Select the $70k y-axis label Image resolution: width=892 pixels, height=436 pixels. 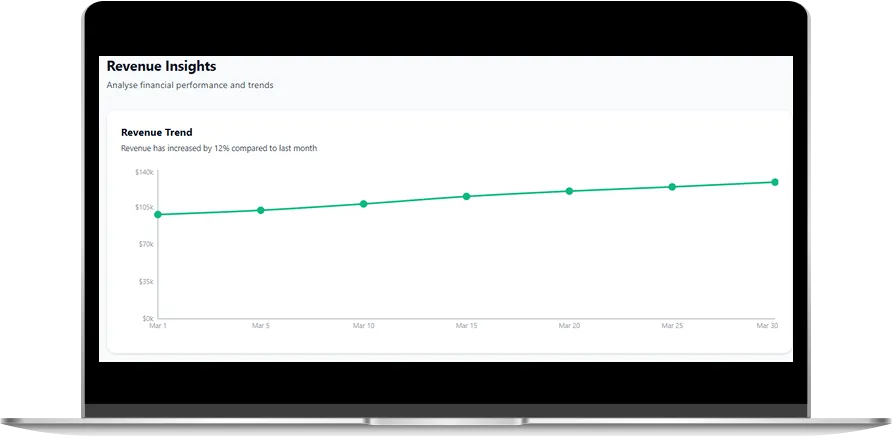(146, 244)
